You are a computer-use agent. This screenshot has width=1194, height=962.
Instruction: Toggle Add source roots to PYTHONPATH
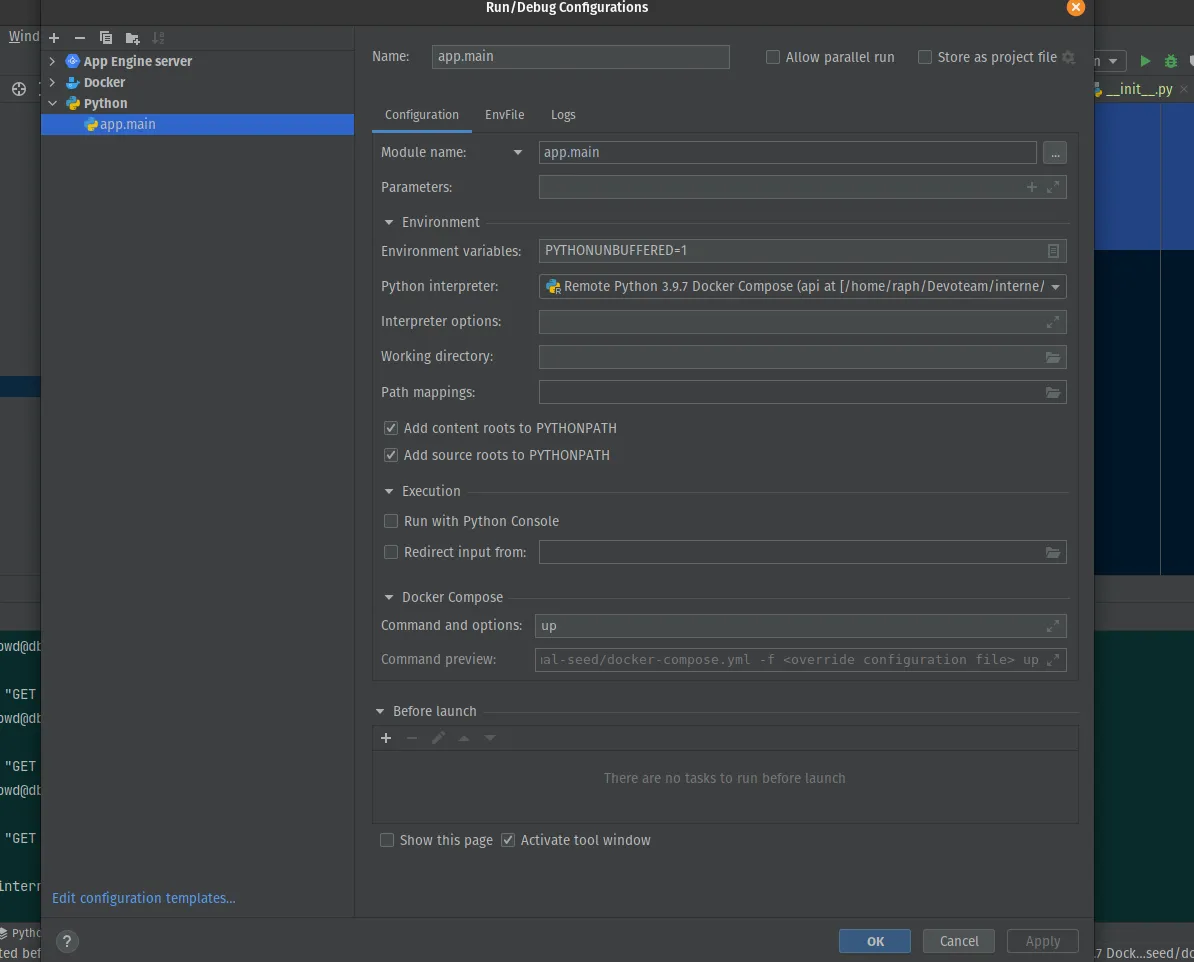point(391,455)
